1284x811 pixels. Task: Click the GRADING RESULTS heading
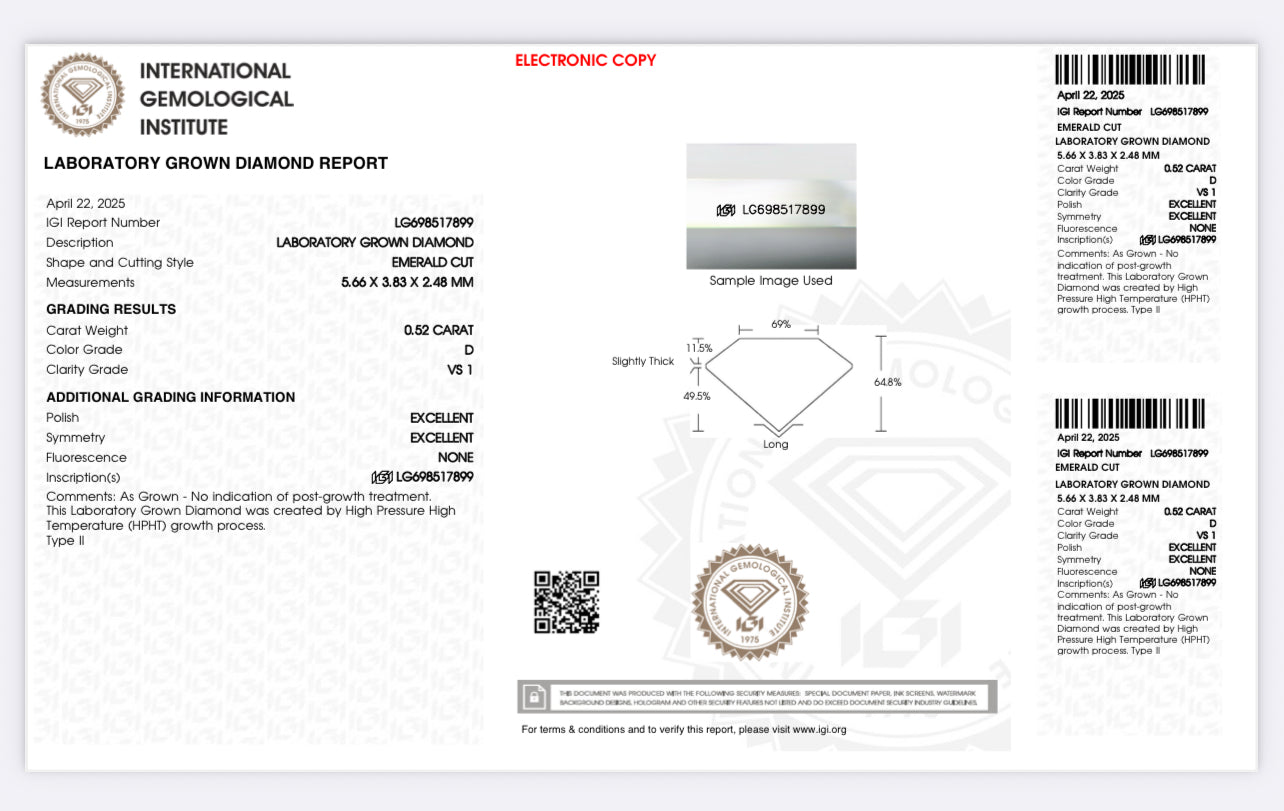coord(111,309)
